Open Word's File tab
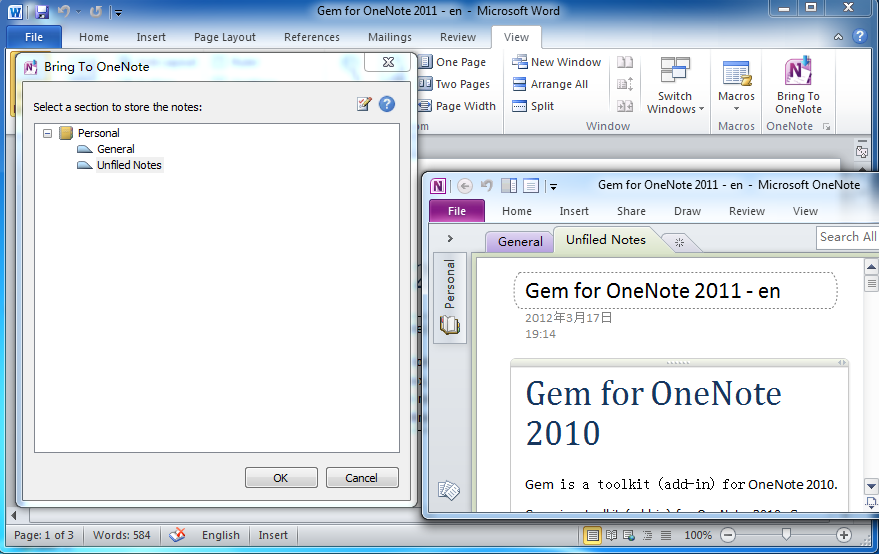This screenshot has height=554, width=879. click(34, 37)
